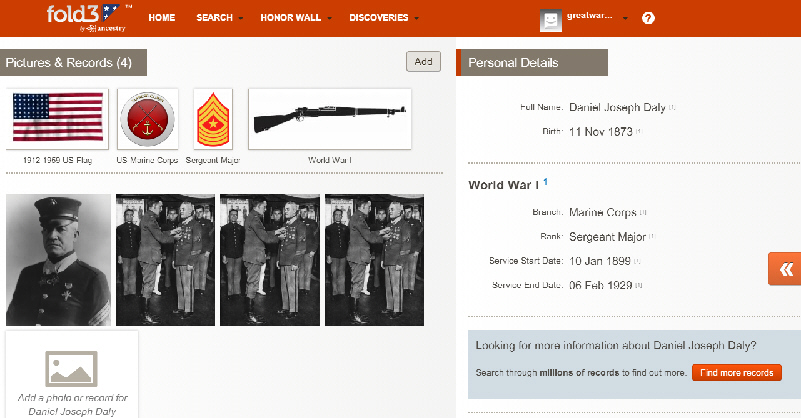Click the source icon beside Full Name
Image resolution: width=801 pixels, height=418 pixels.
point(673,107)
